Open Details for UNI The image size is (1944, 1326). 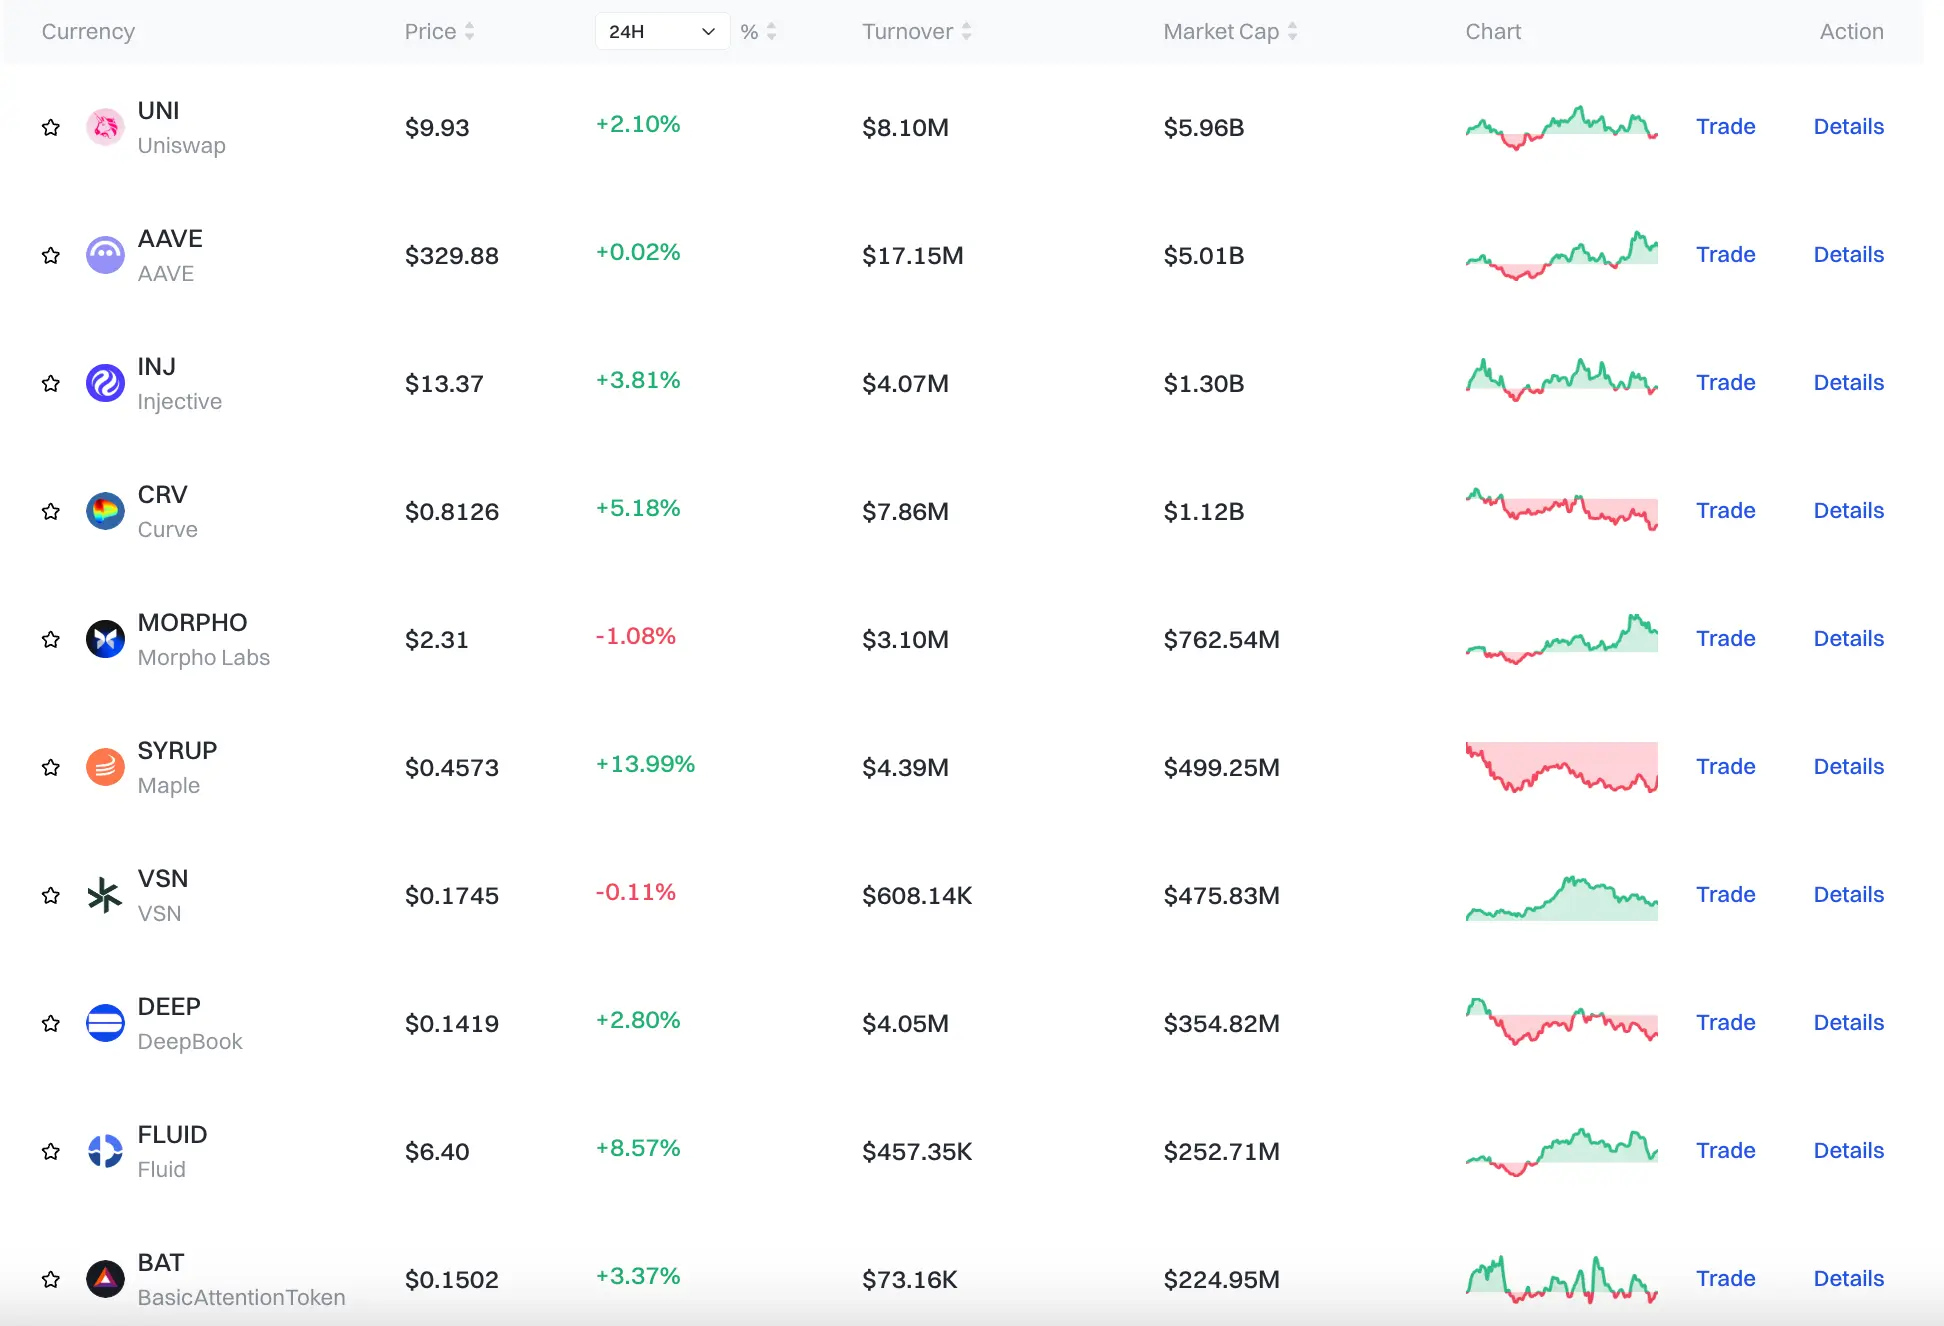(x=1848, y=127)
